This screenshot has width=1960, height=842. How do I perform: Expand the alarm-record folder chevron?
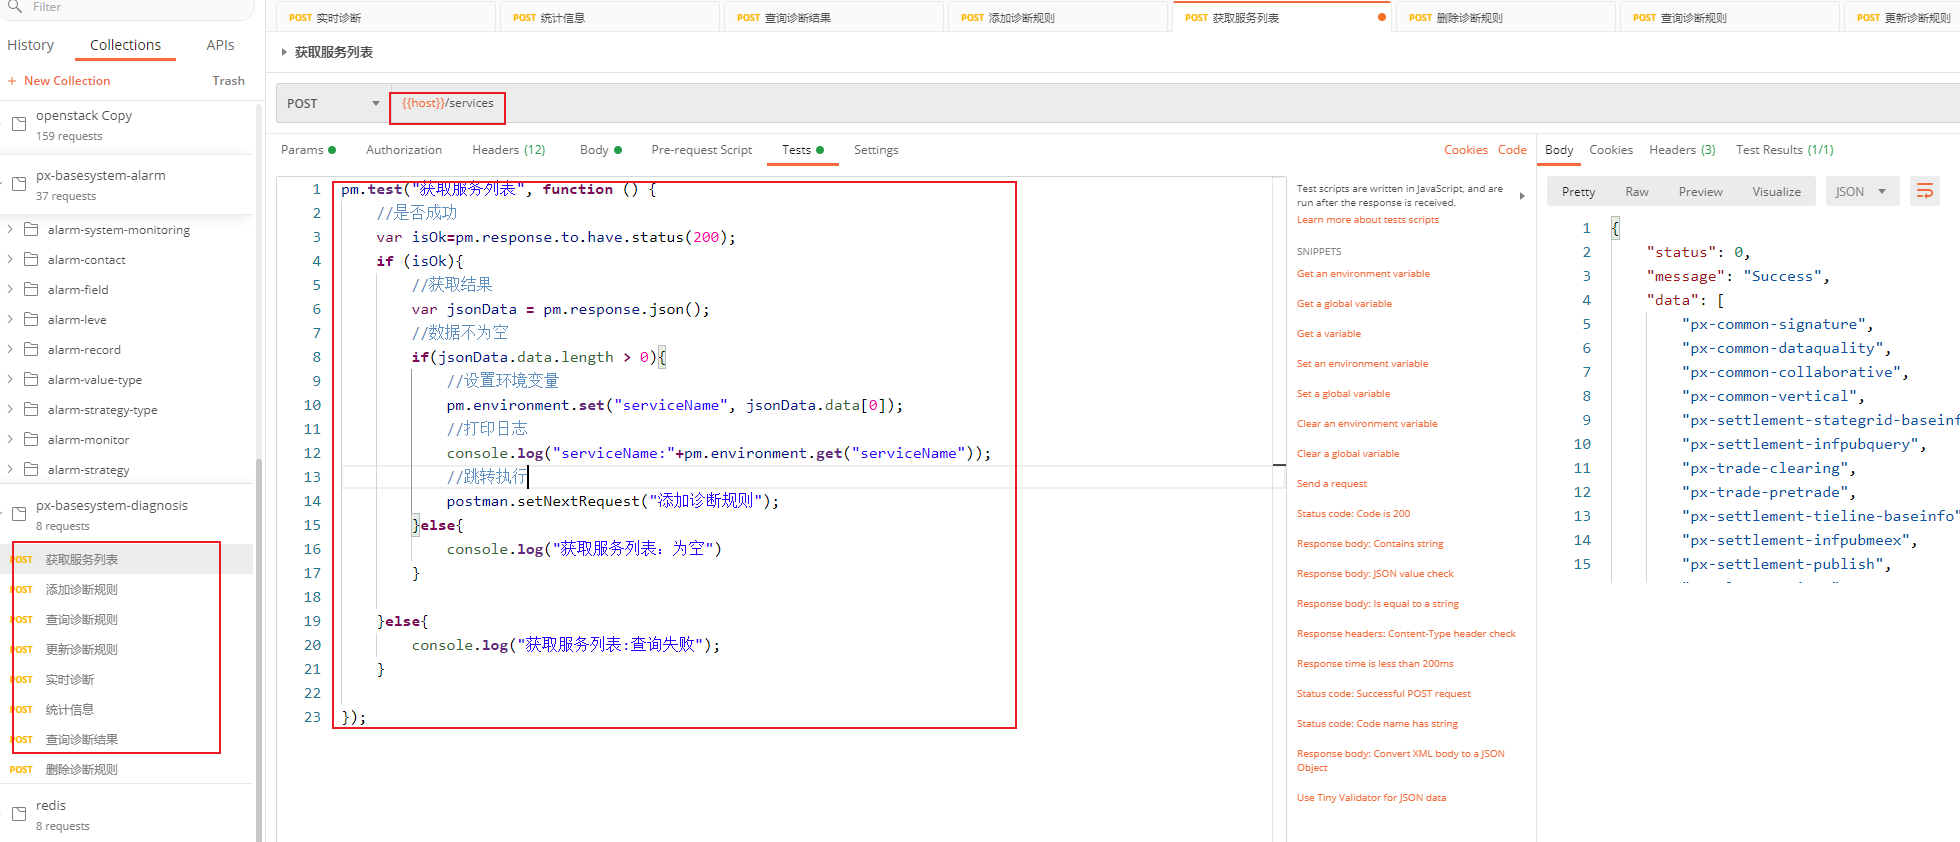(x=10, y=349)
